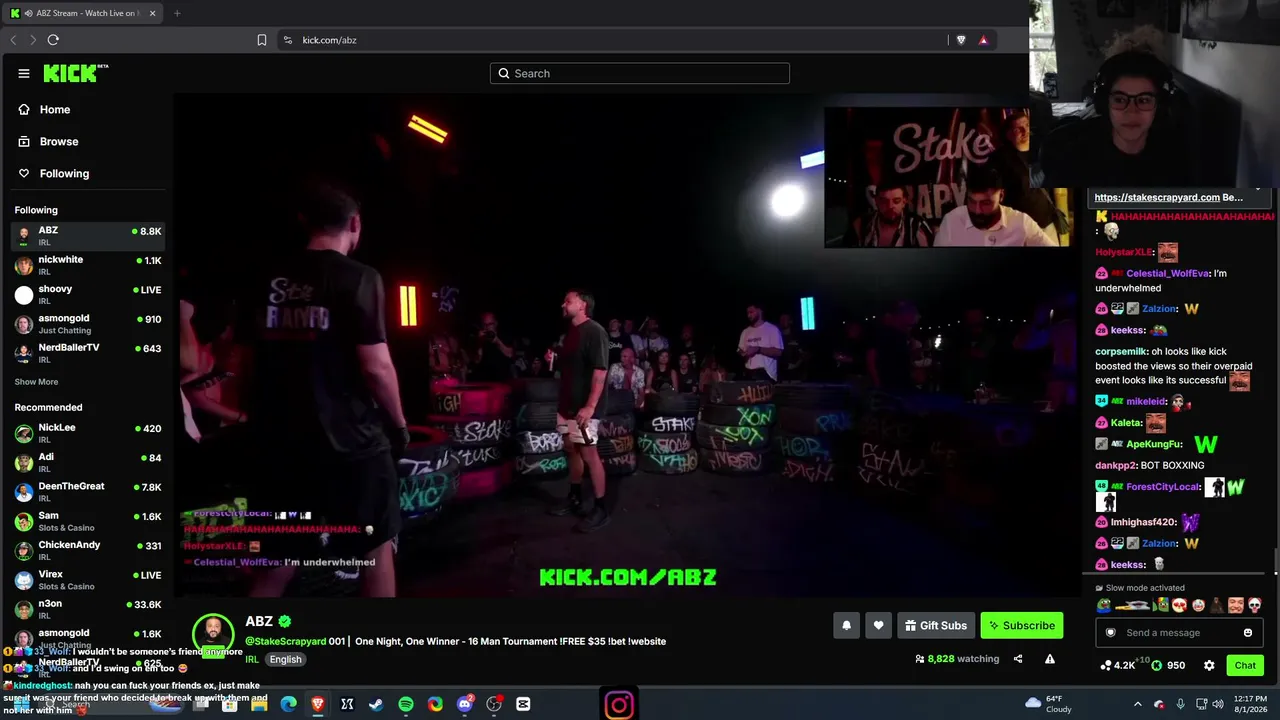Open NickLee recommended channel

click(x=88, y=433)
